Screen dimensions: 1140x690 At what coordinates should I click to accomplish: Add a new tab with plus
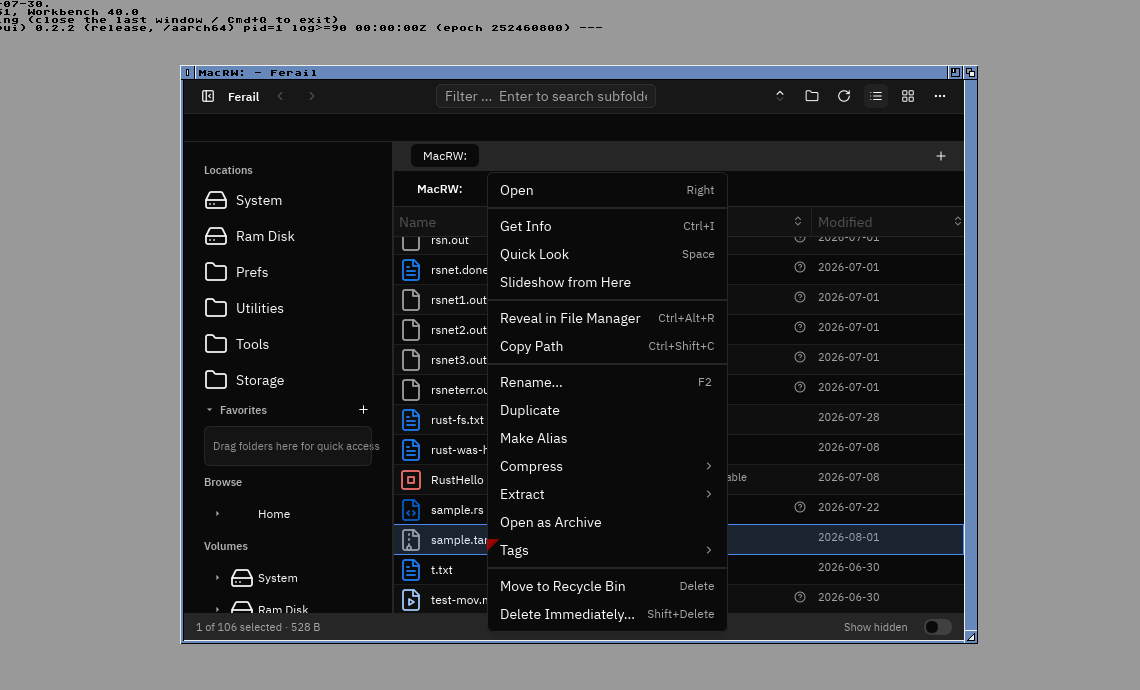(x=941, y=156)
